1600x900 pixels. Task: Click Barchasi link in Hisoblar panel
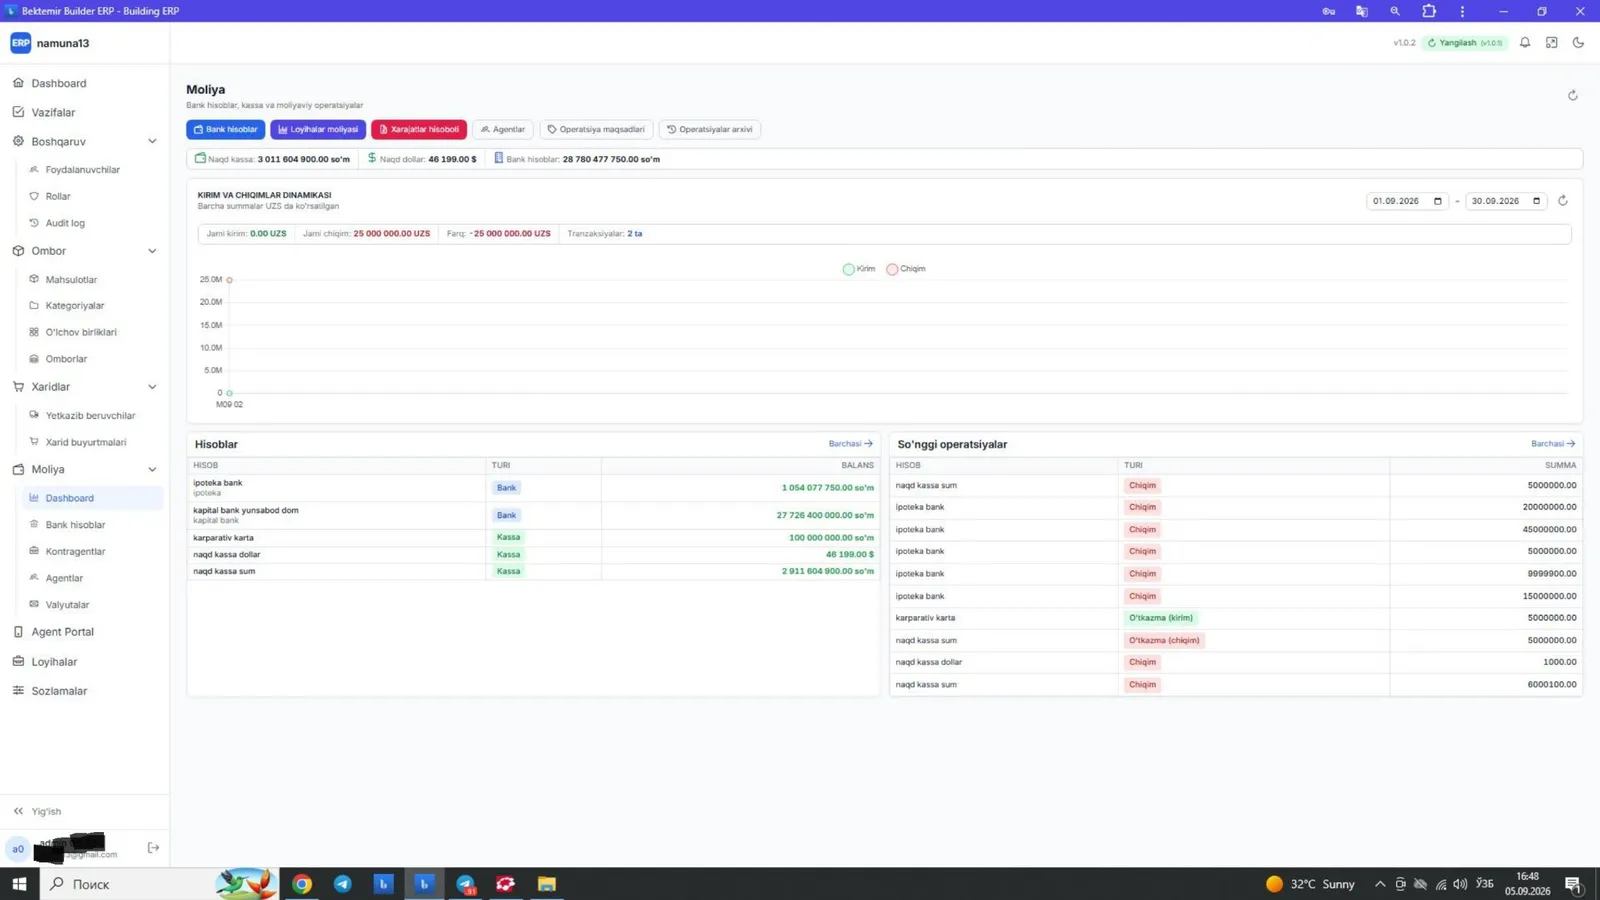pyautogui.click(x=850, y=444)
